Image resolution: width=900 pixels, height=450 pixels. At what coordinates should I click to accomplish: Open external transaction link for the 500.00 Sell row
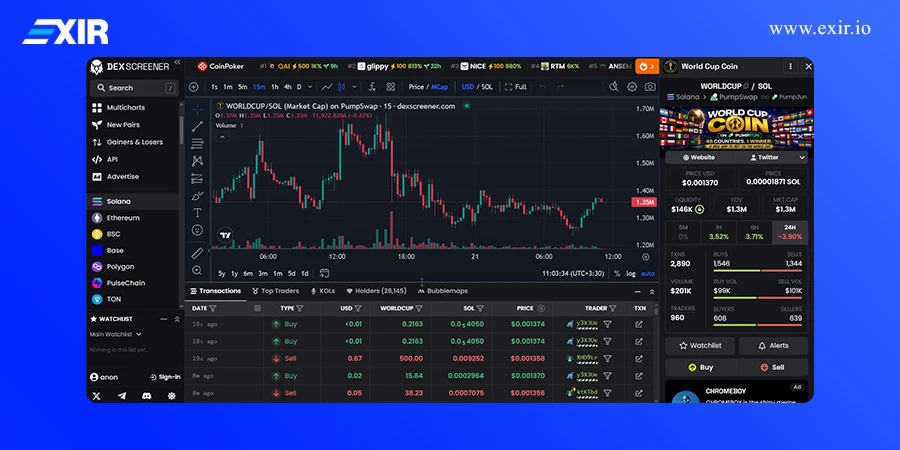[x=639, y=359]
